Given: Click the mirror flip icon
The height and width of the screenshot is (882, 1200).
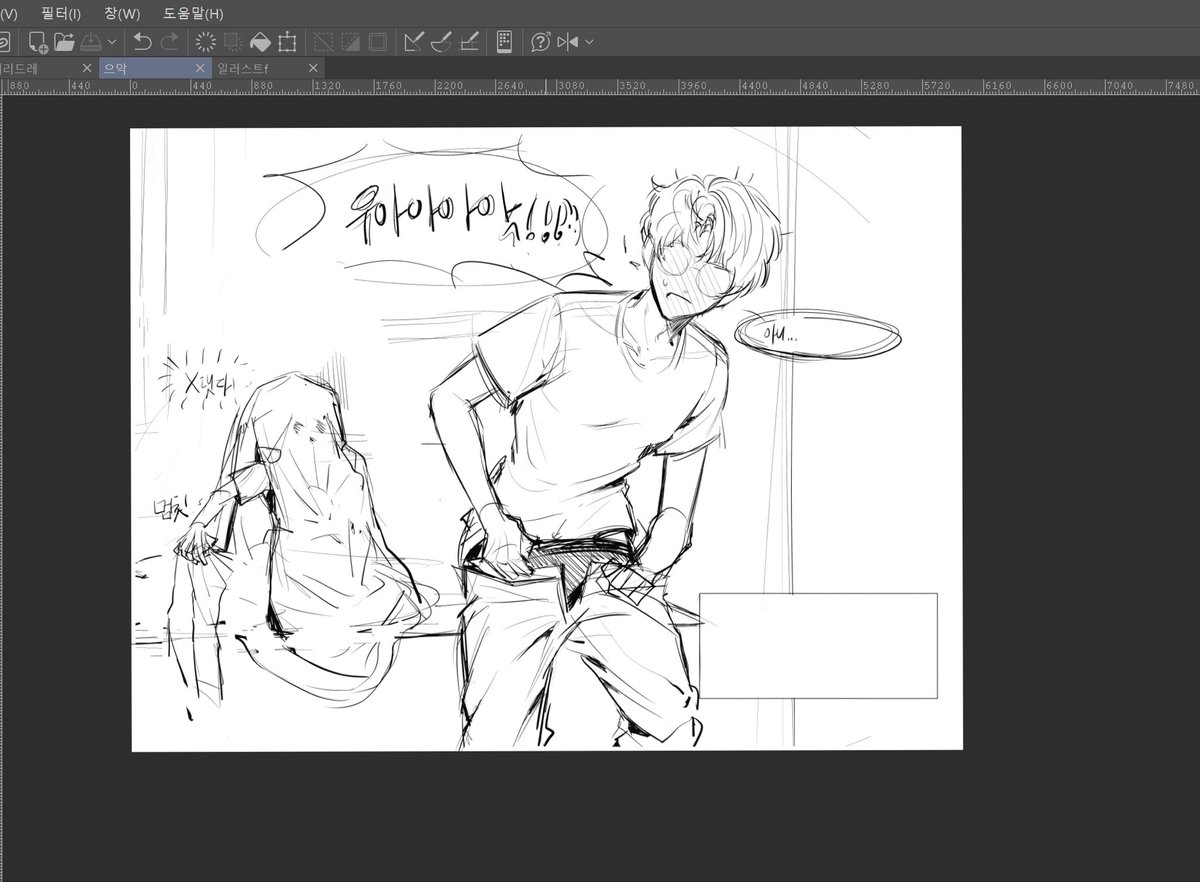Looking at the screenshot, I should point(568,42).
